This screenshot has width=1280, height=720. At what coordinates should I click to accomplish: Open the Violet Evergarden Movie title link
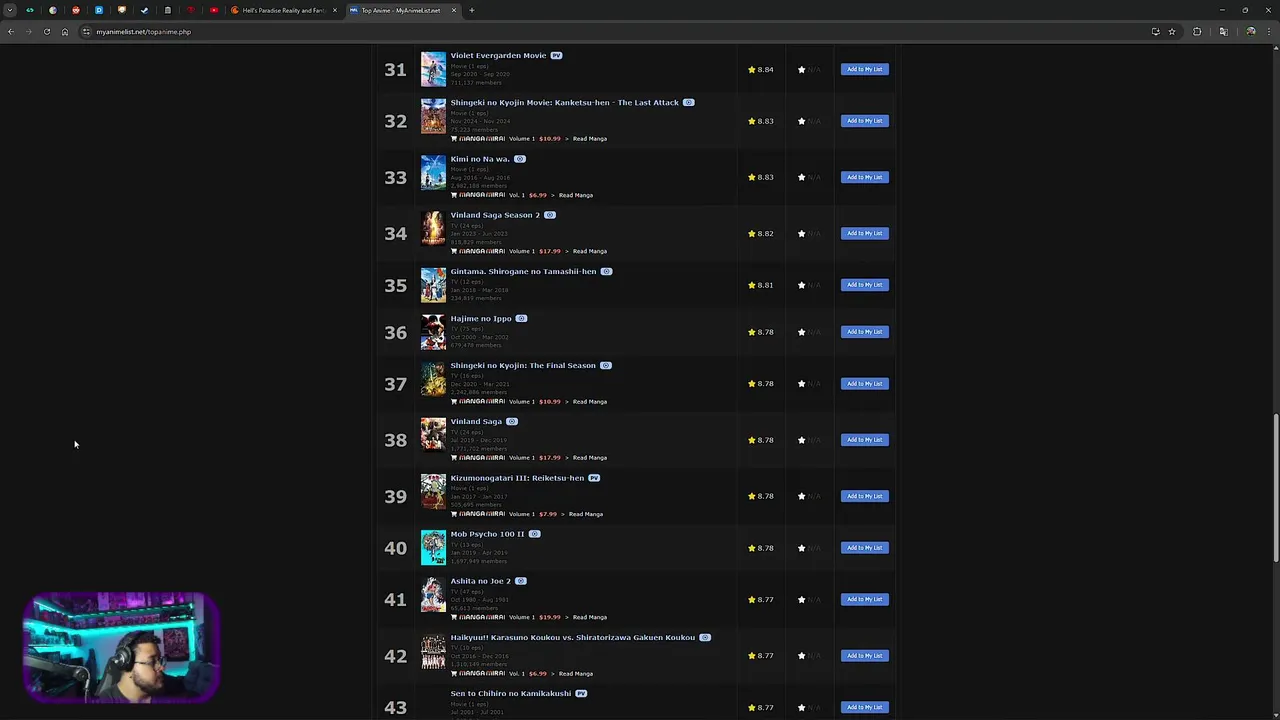coord(498,55)
